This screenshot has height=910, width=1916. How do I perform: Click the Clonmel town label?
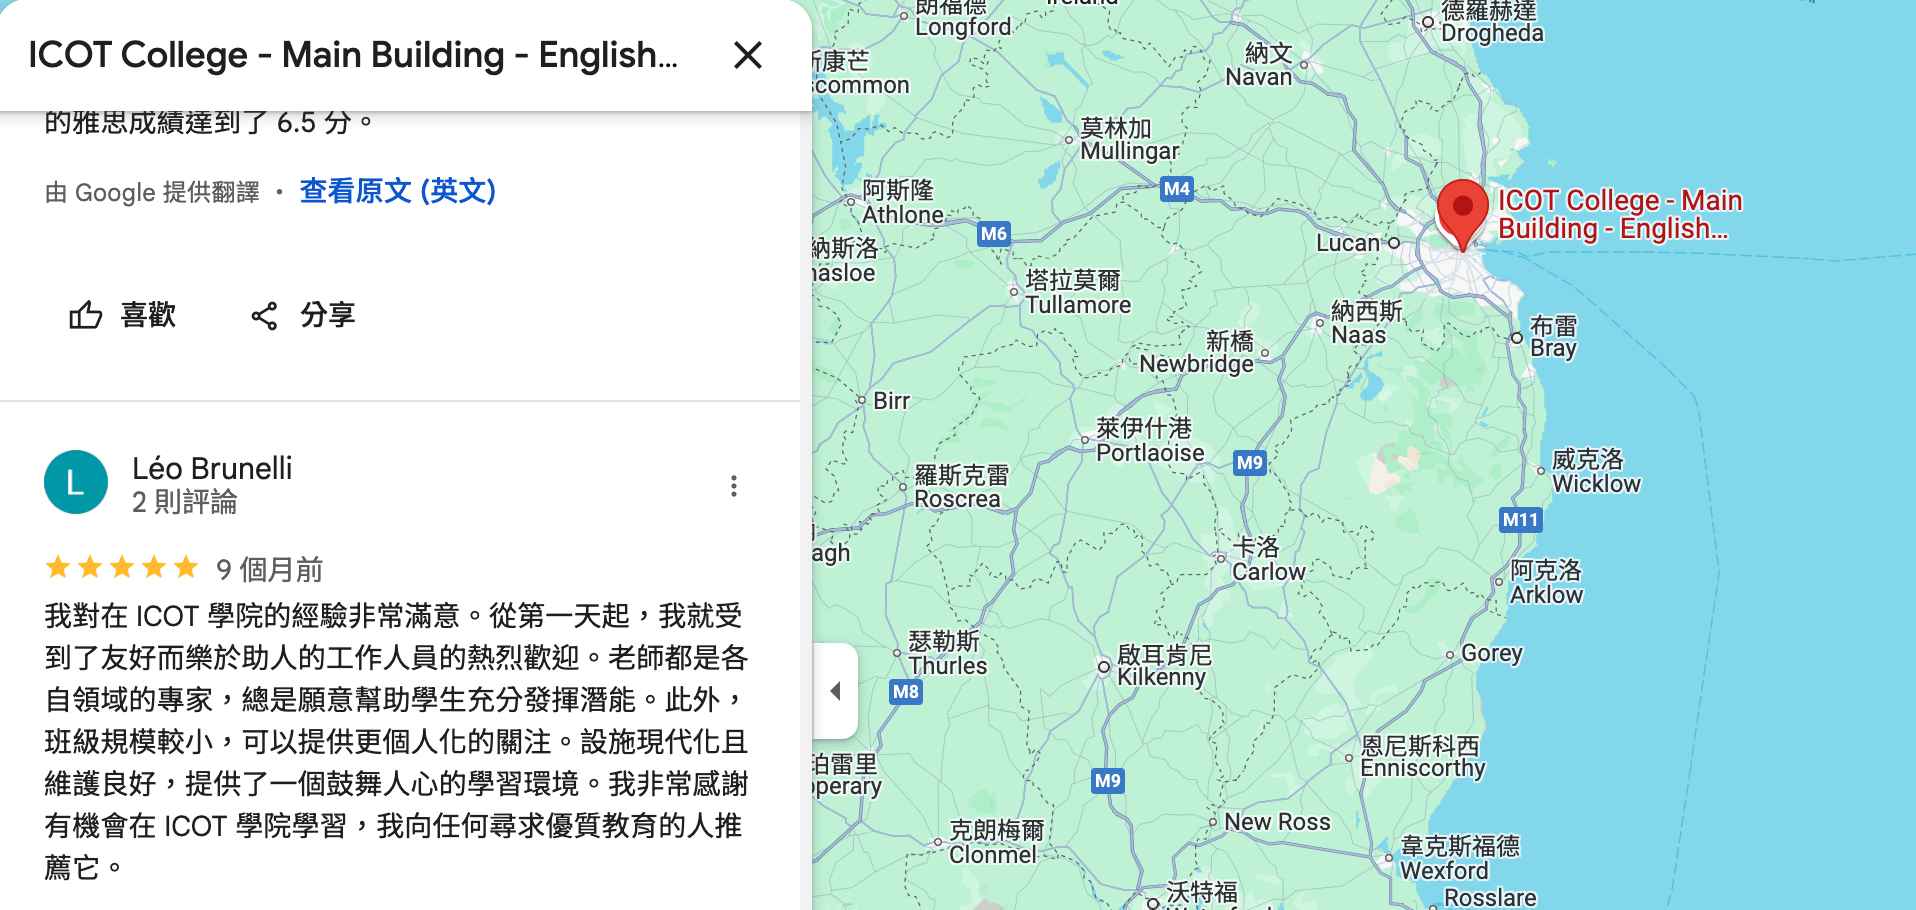995,842
